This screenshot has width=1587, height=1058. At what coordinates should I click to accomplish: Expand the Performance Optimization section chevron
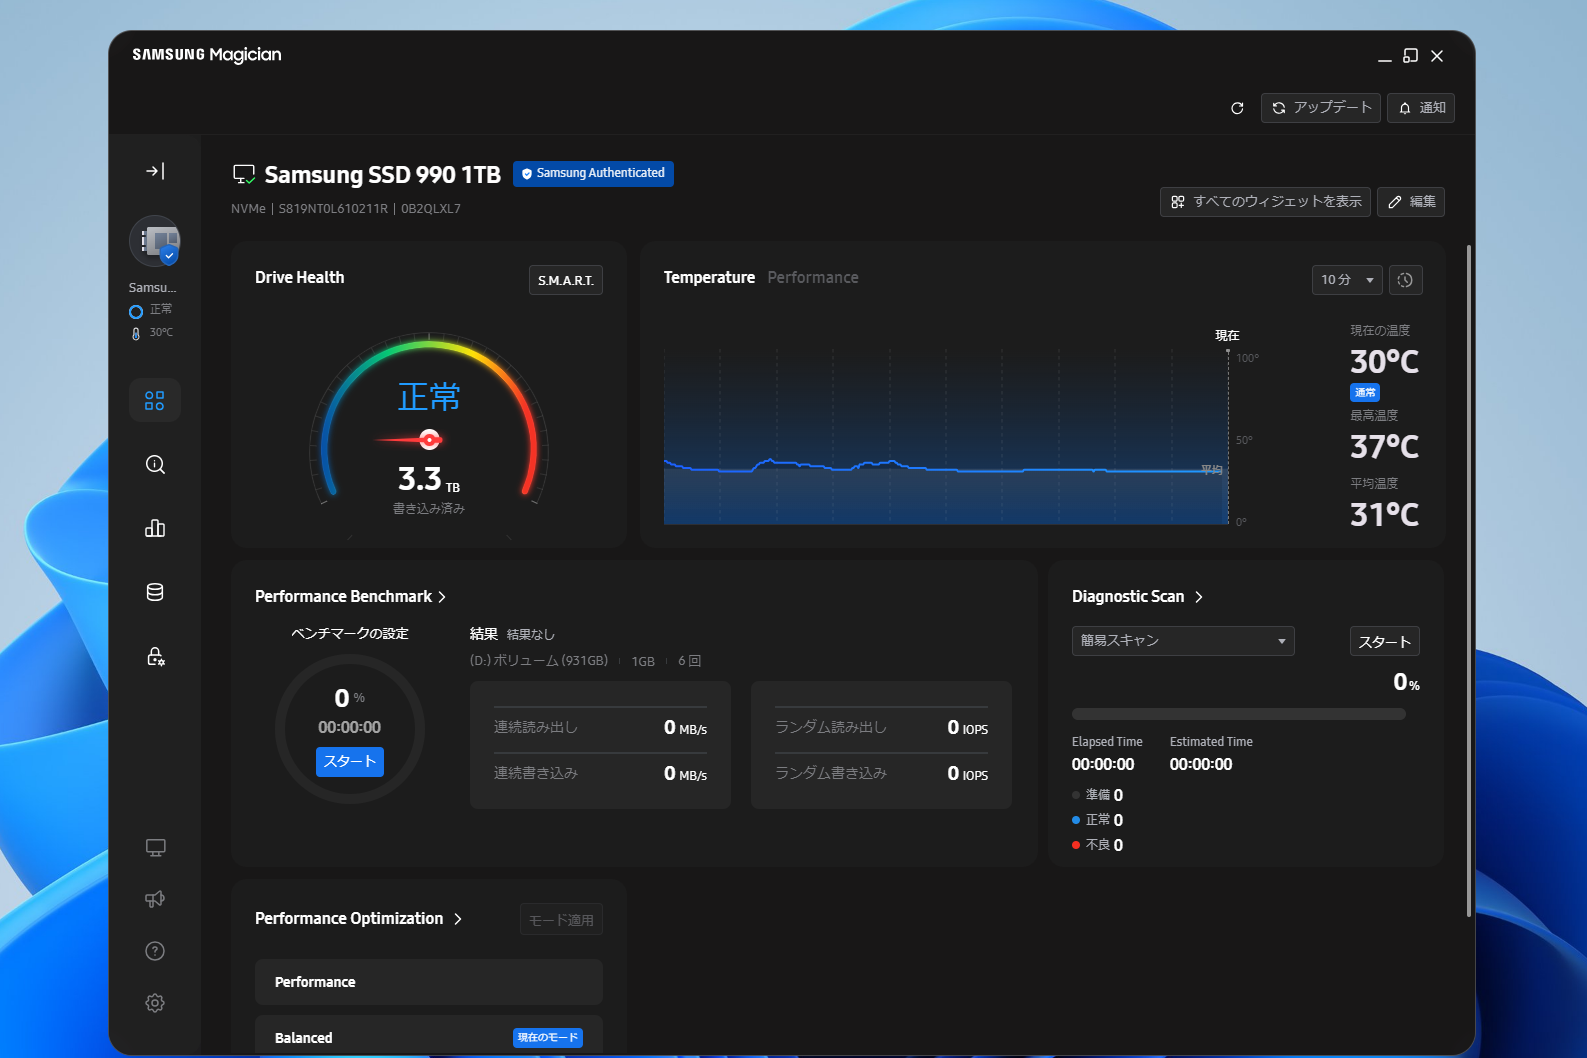(458, 919)
